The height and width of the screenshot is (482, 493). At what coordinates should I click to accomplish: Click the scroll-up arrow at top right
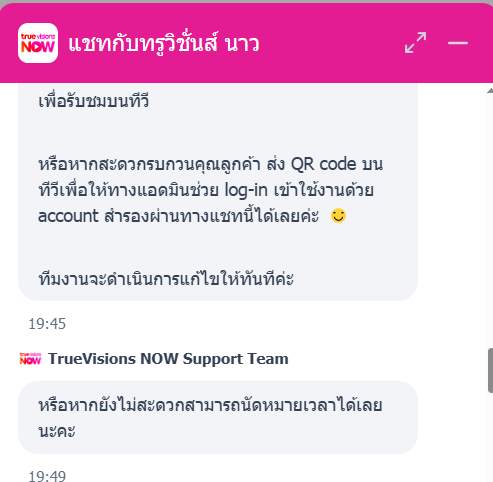click(490, 91)
